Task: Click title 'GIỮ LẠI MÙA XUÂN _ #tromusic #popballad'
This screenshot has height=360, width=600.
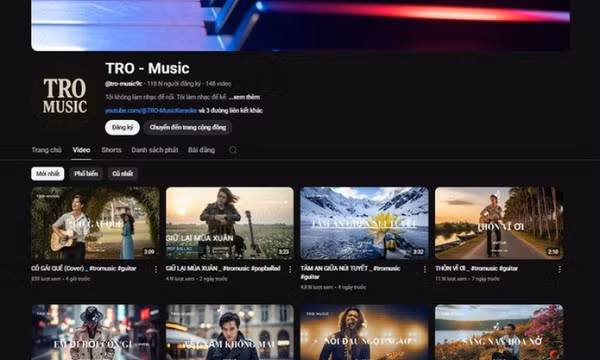Action: 223,269
